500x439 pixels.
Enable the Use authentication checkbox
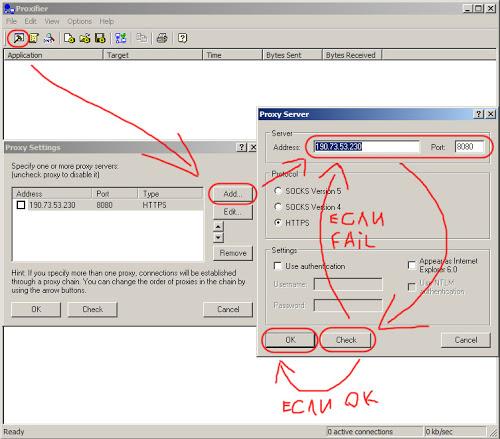(x=277, y=266)
